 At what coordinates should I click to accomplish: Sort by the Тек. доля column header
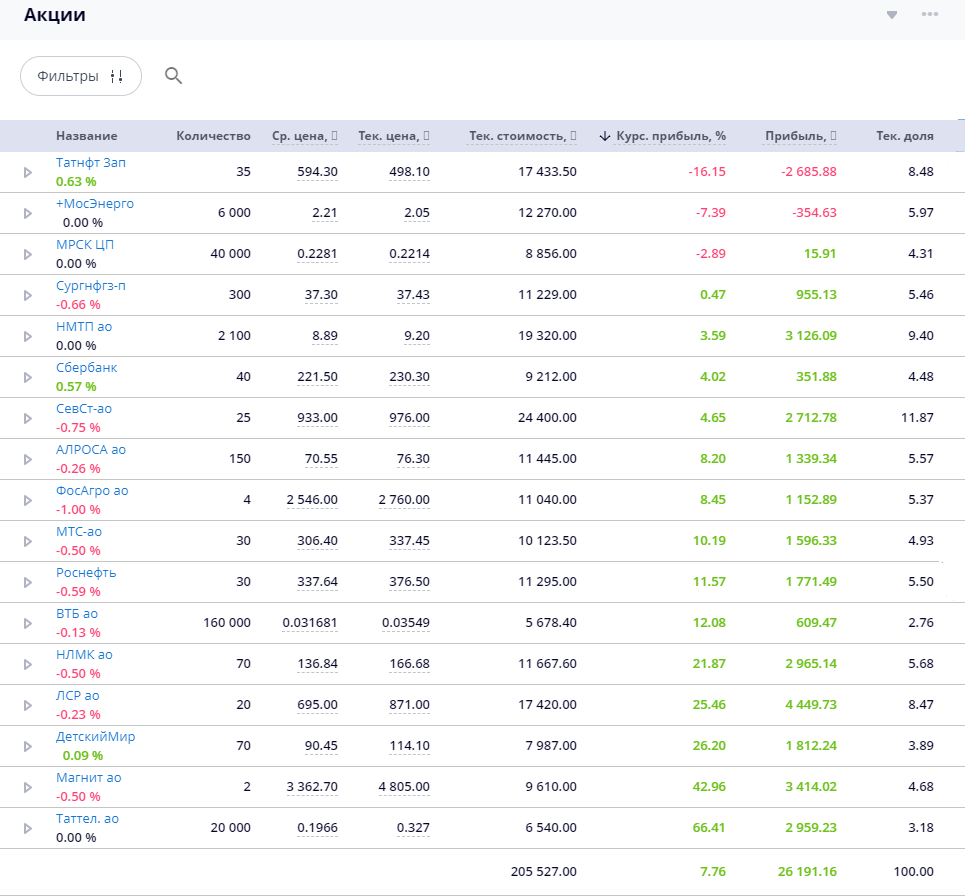click(x=905, y=136)
